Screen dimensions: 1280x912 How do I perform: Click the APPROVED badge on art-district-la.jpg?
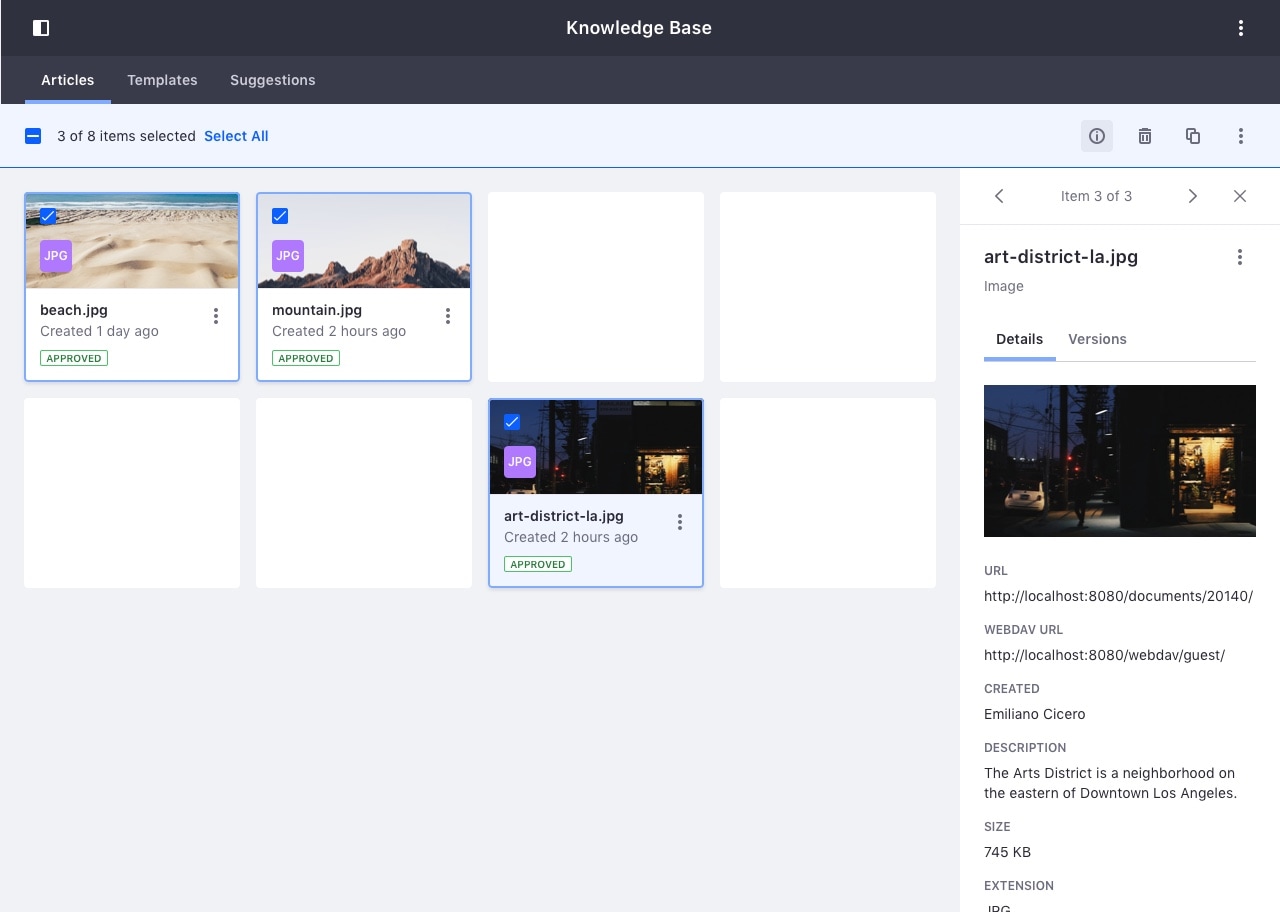click(538, 564)
